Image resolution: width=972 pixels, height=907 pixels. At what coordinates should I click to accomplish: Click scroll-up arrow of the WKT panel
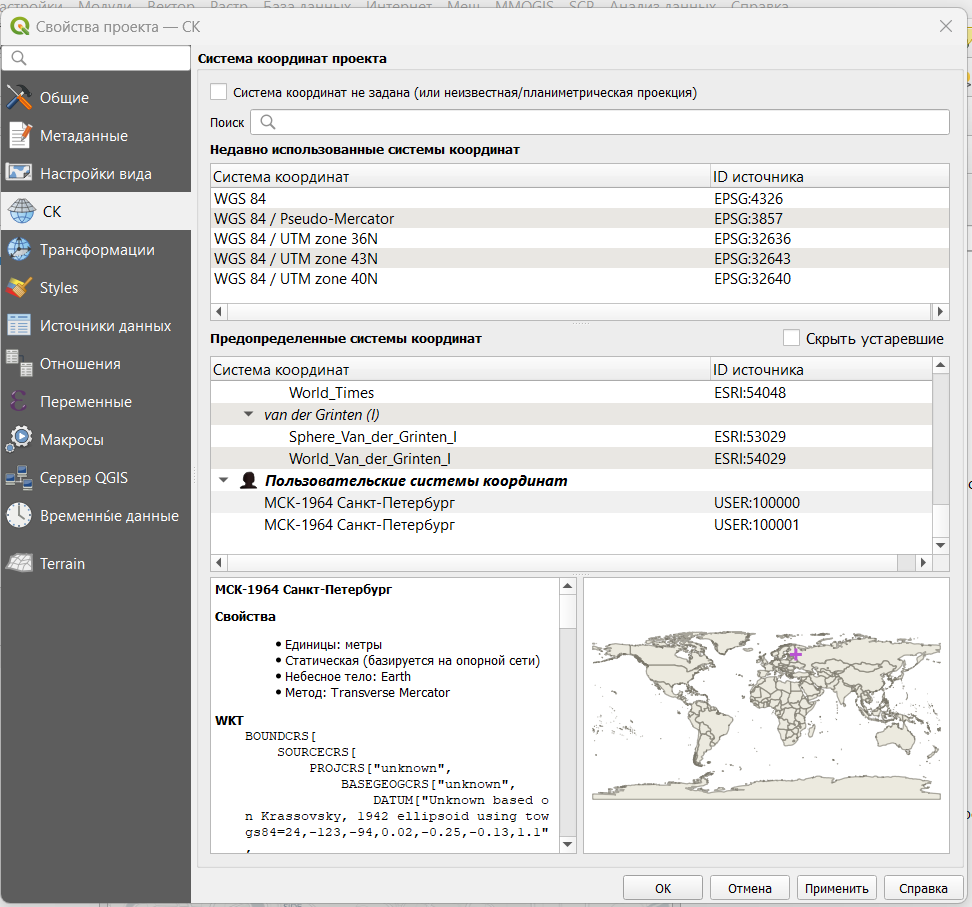(568, 586)
